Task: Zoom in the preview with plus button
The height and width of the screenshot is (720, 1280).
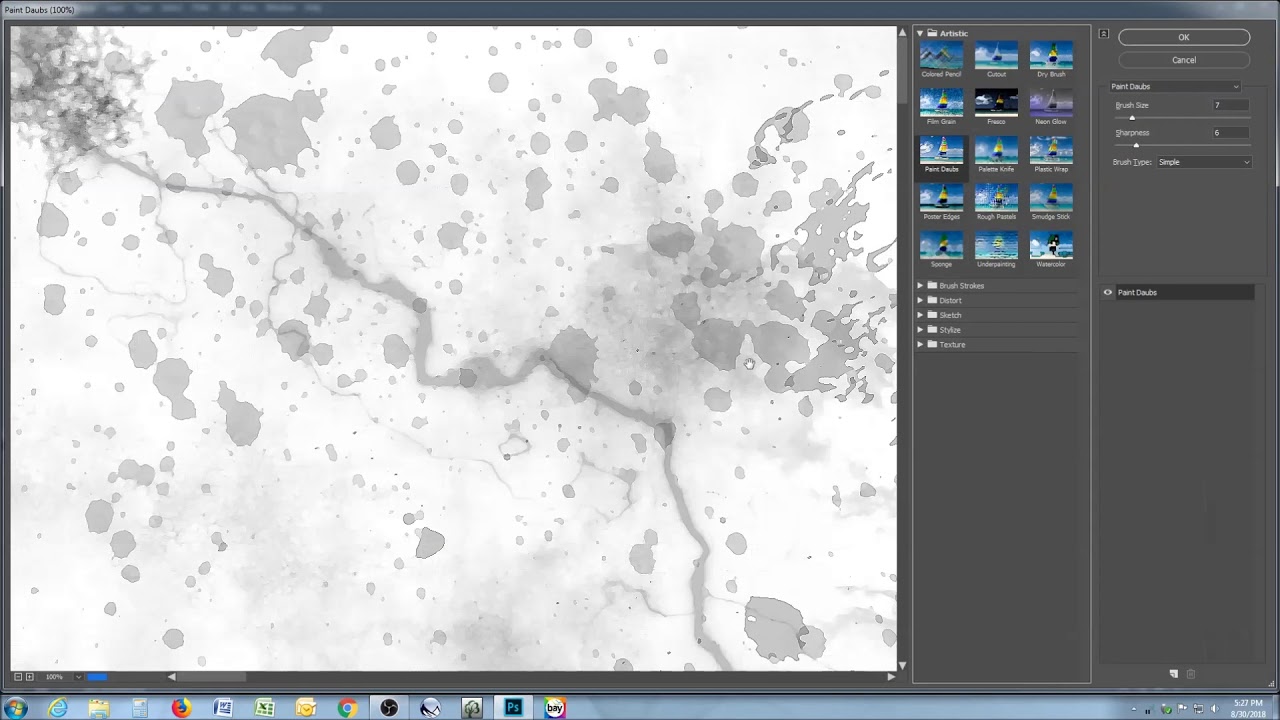Action: [x=30, y=677]
